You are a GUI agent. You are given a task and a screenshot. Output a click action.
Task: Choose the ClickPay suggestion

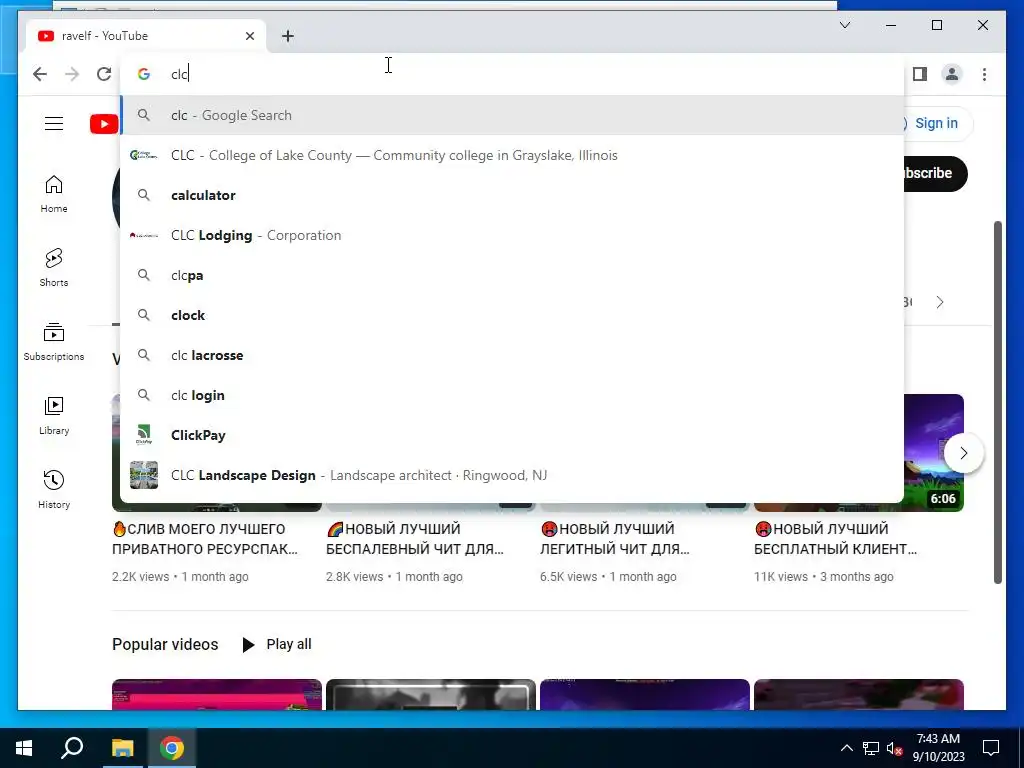click(x=513, y=436)
